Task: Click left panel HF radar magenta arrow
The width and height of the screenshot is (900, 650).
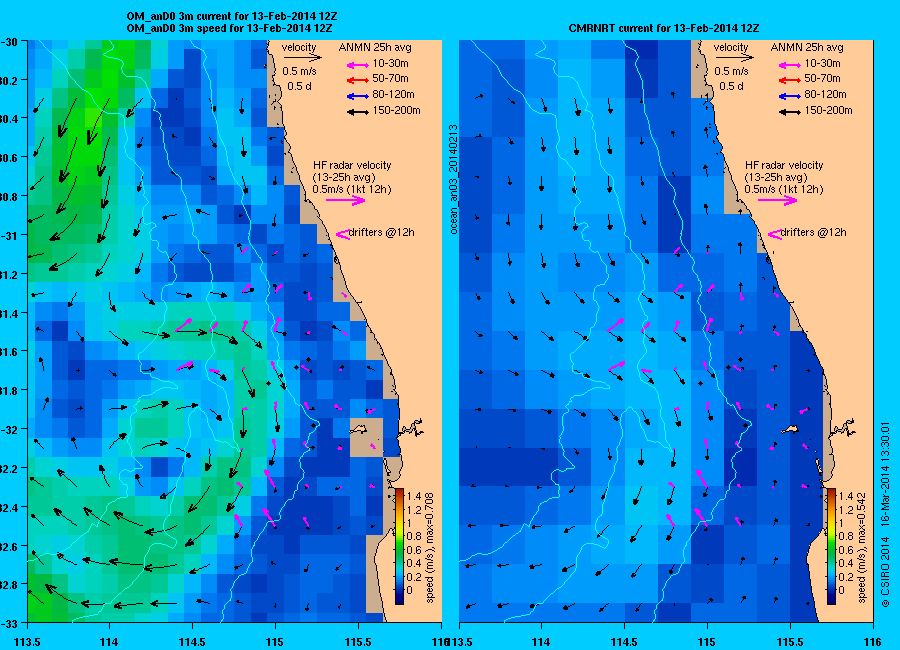Action: (346, 200)
